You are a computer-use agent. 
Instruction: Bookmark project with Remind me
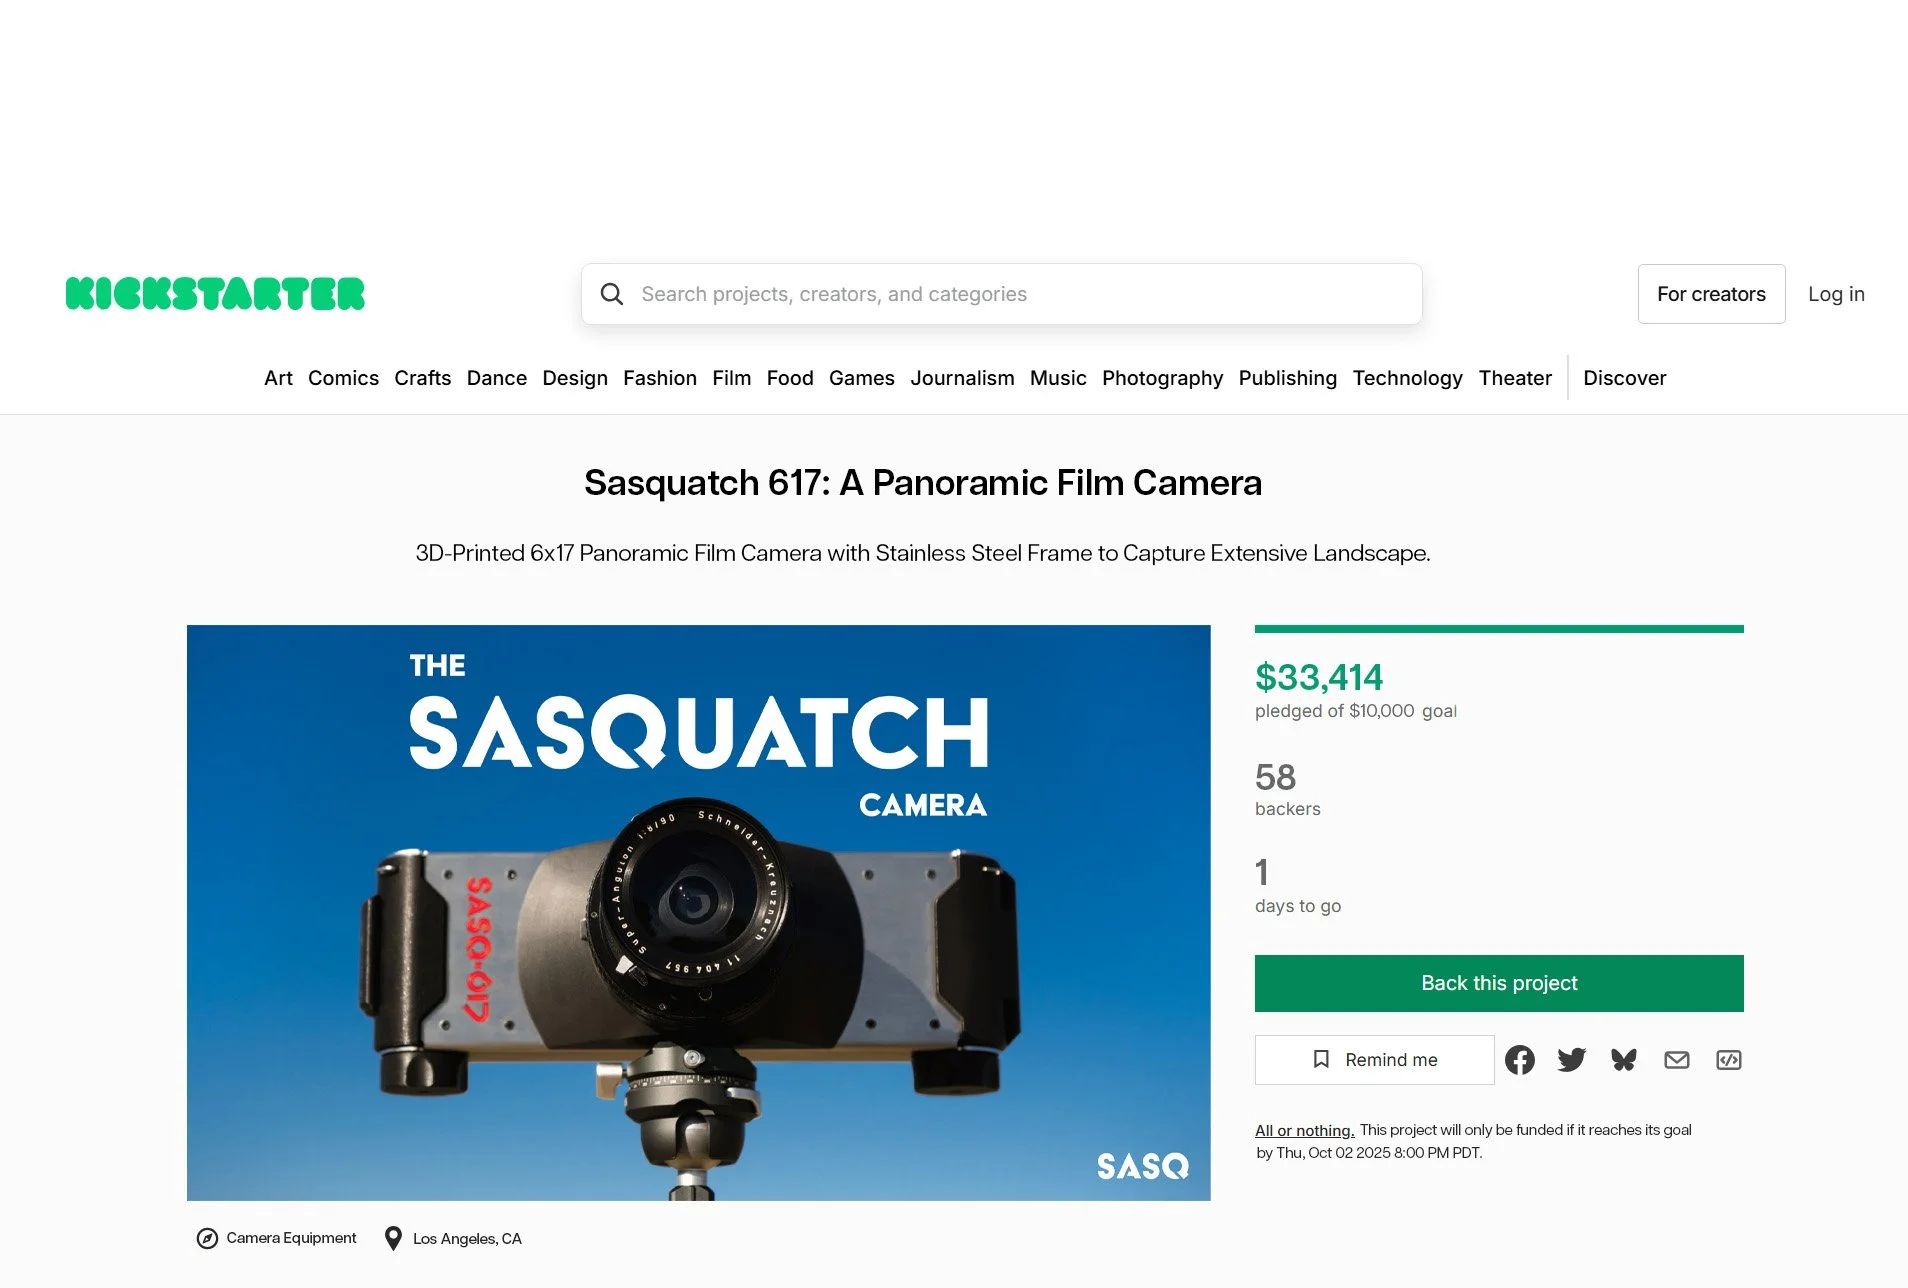pos(1375,1060)
